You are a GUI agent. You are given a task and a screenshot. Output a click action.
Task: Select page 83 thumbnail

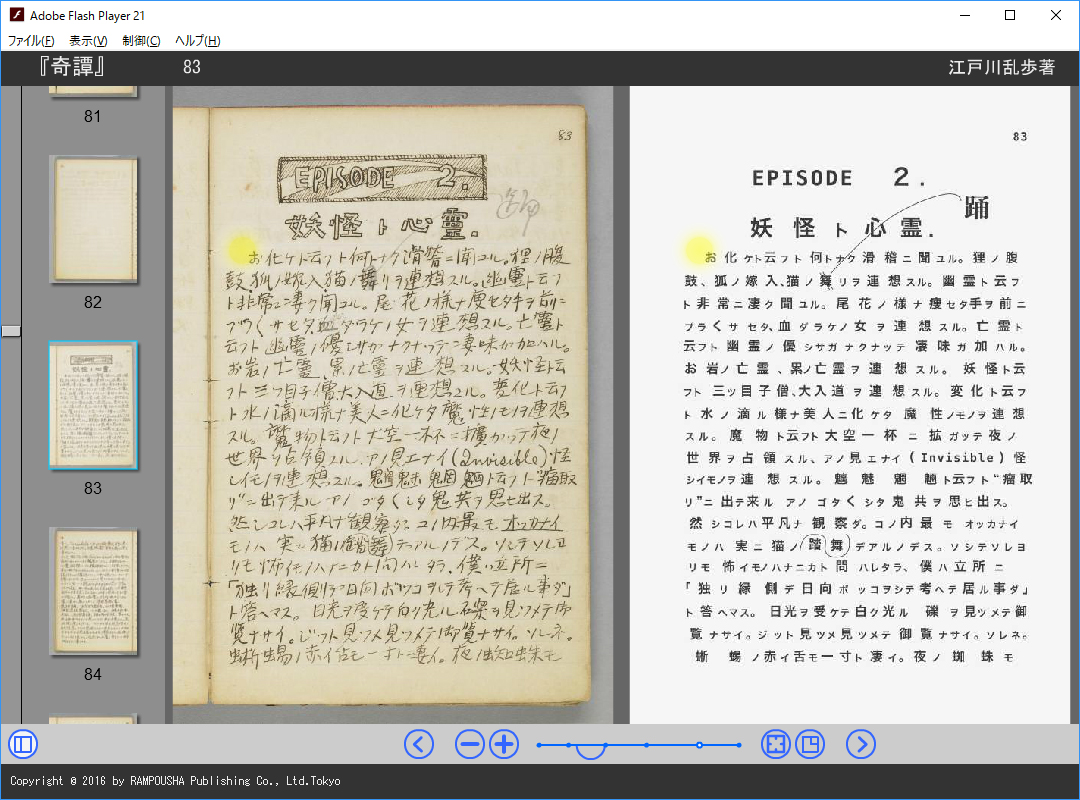pyautogui.click(x=93, y=405)
